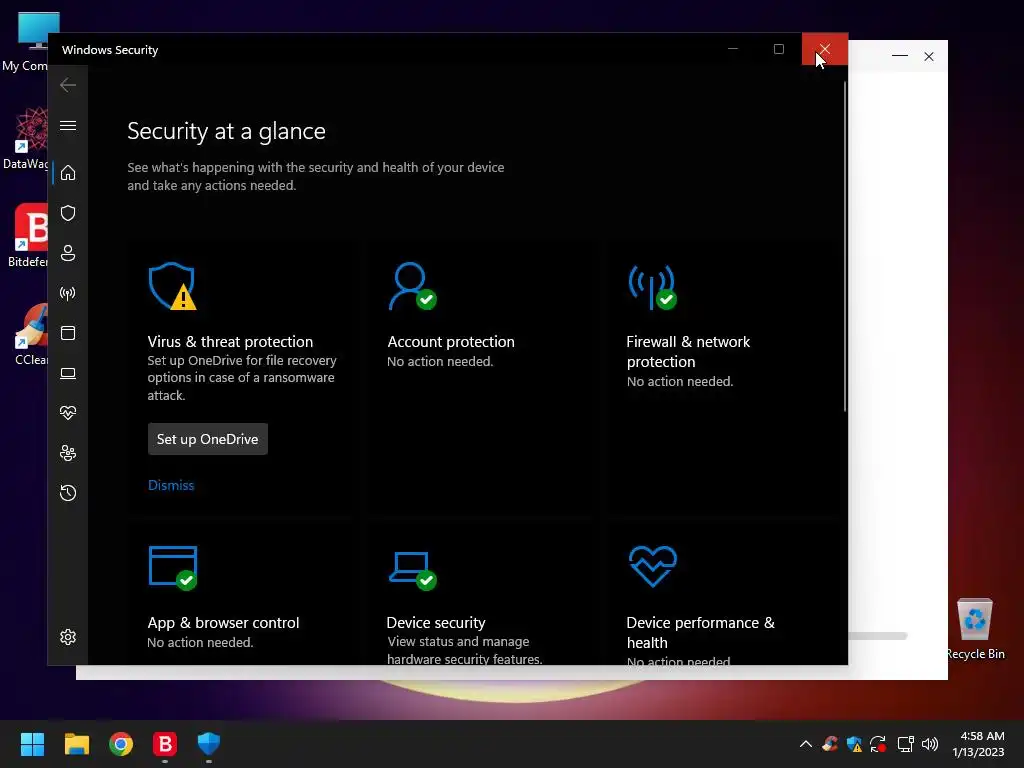Dismiss the OneDrive recommendation
1024x768 pixels.
tap(171, 485)
